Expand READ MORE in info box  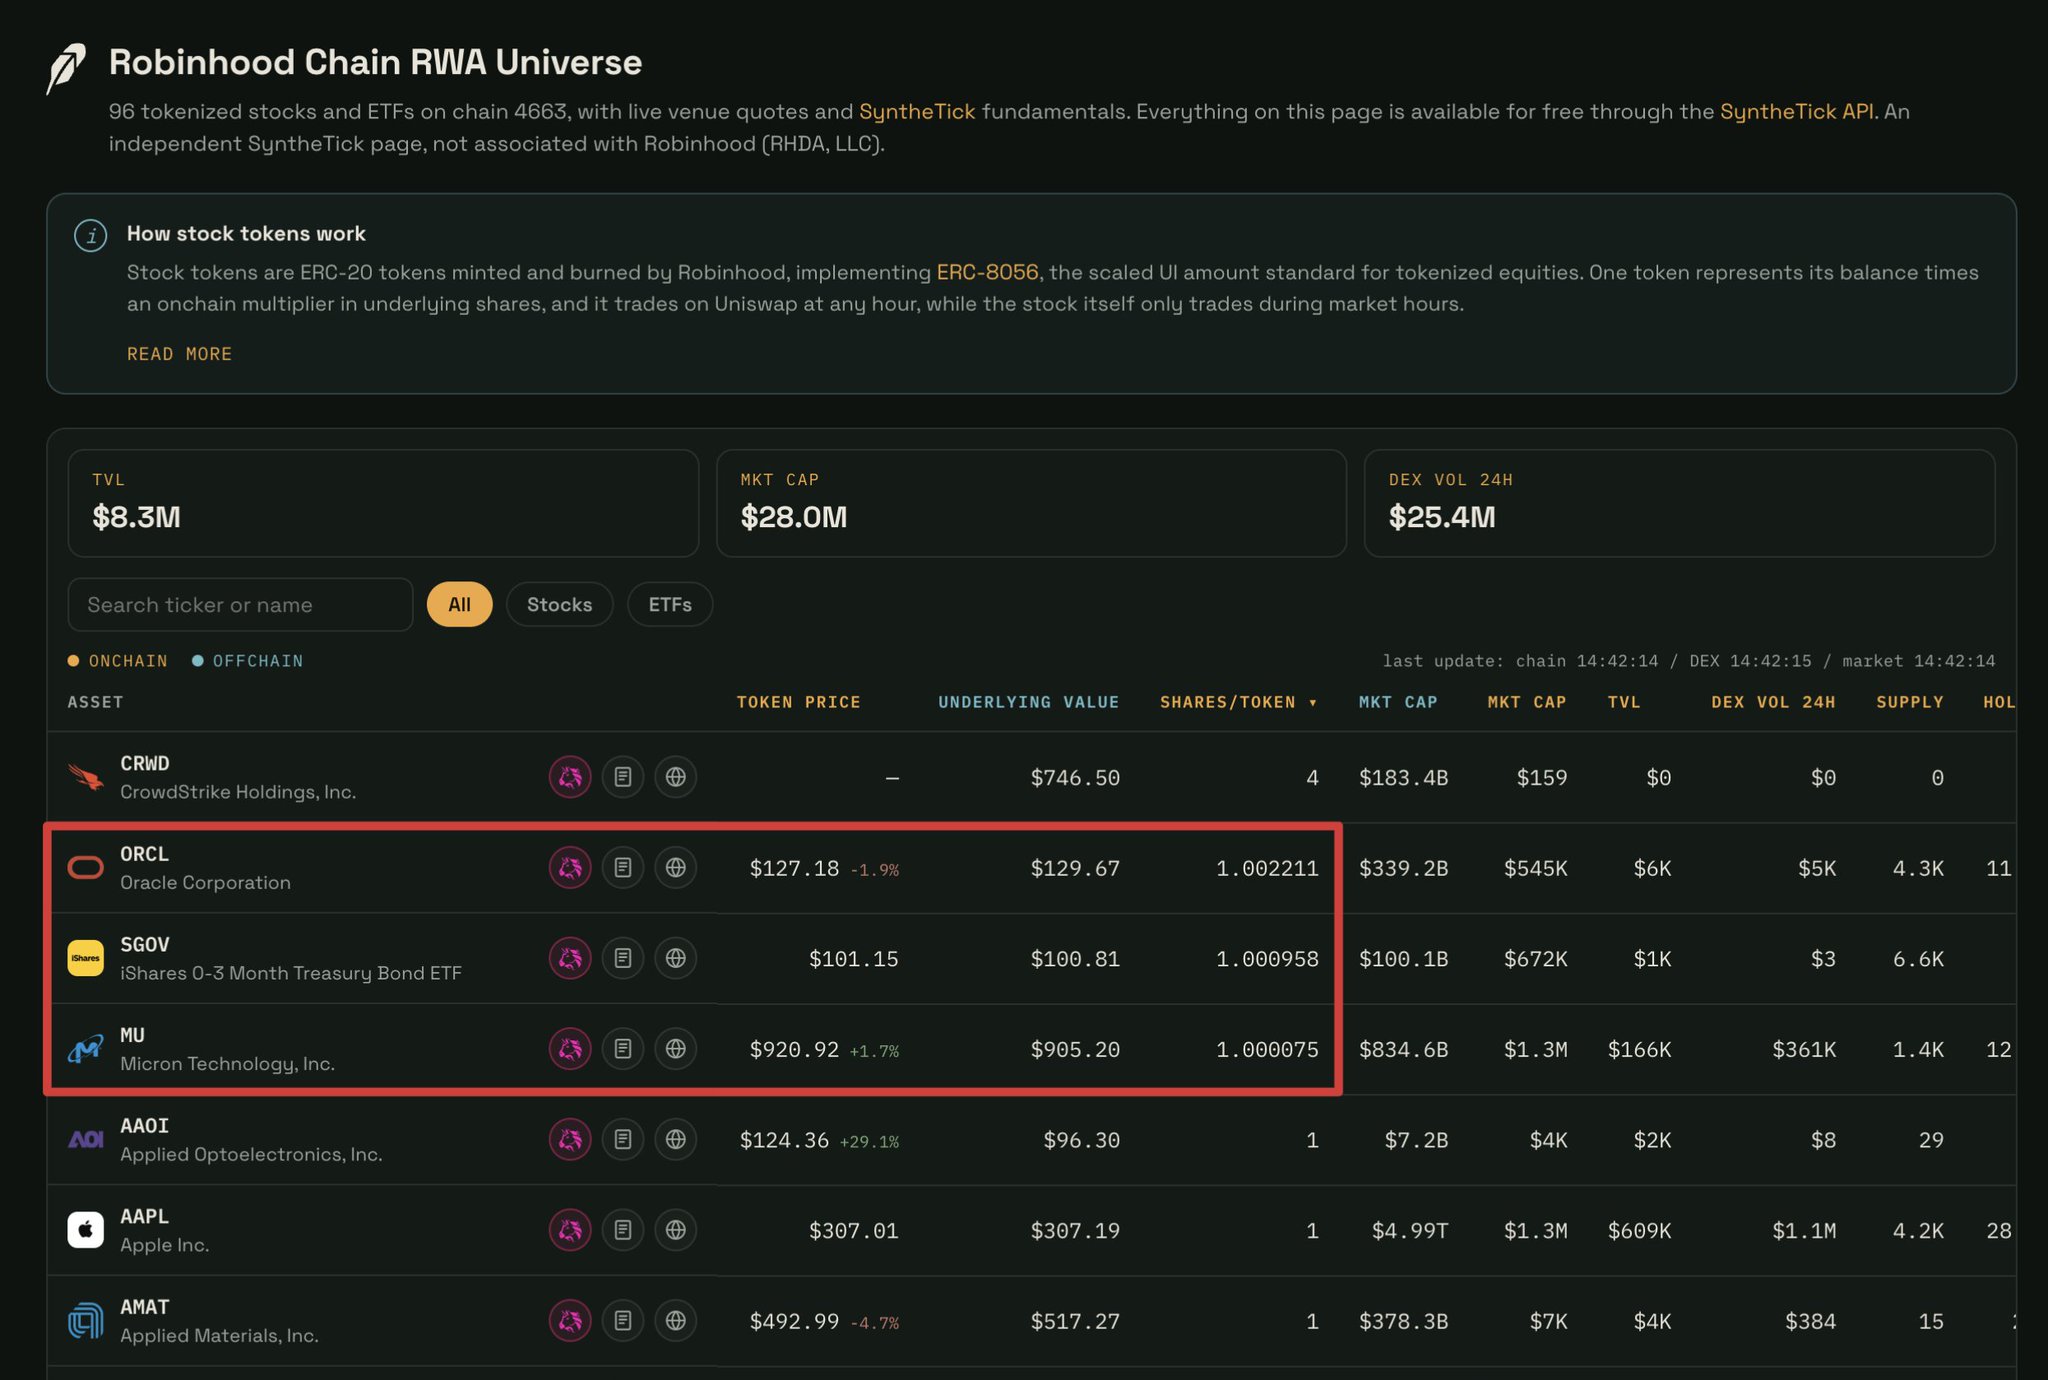coord(179,354)
